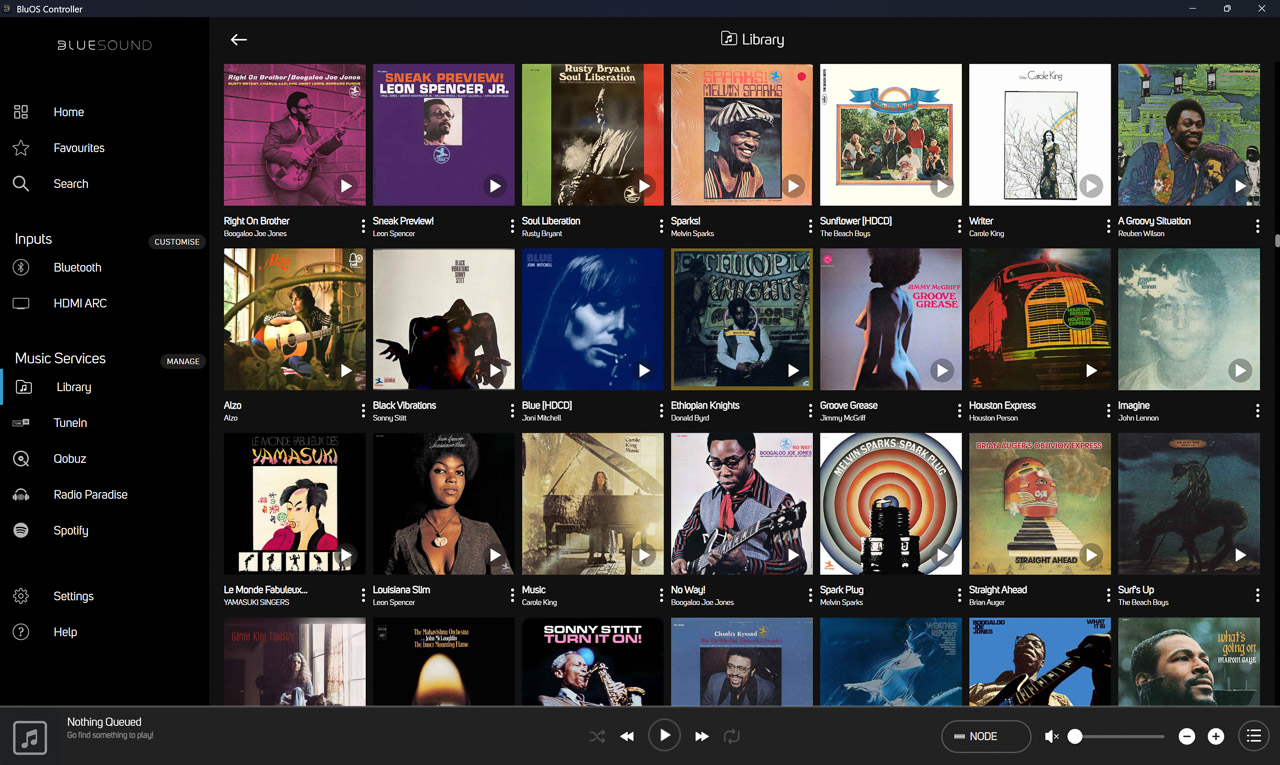Image resolution: width=1280 pixels, height=765 pixels.
Task: Click the Search magnifier icon
Action: [21, 184]
